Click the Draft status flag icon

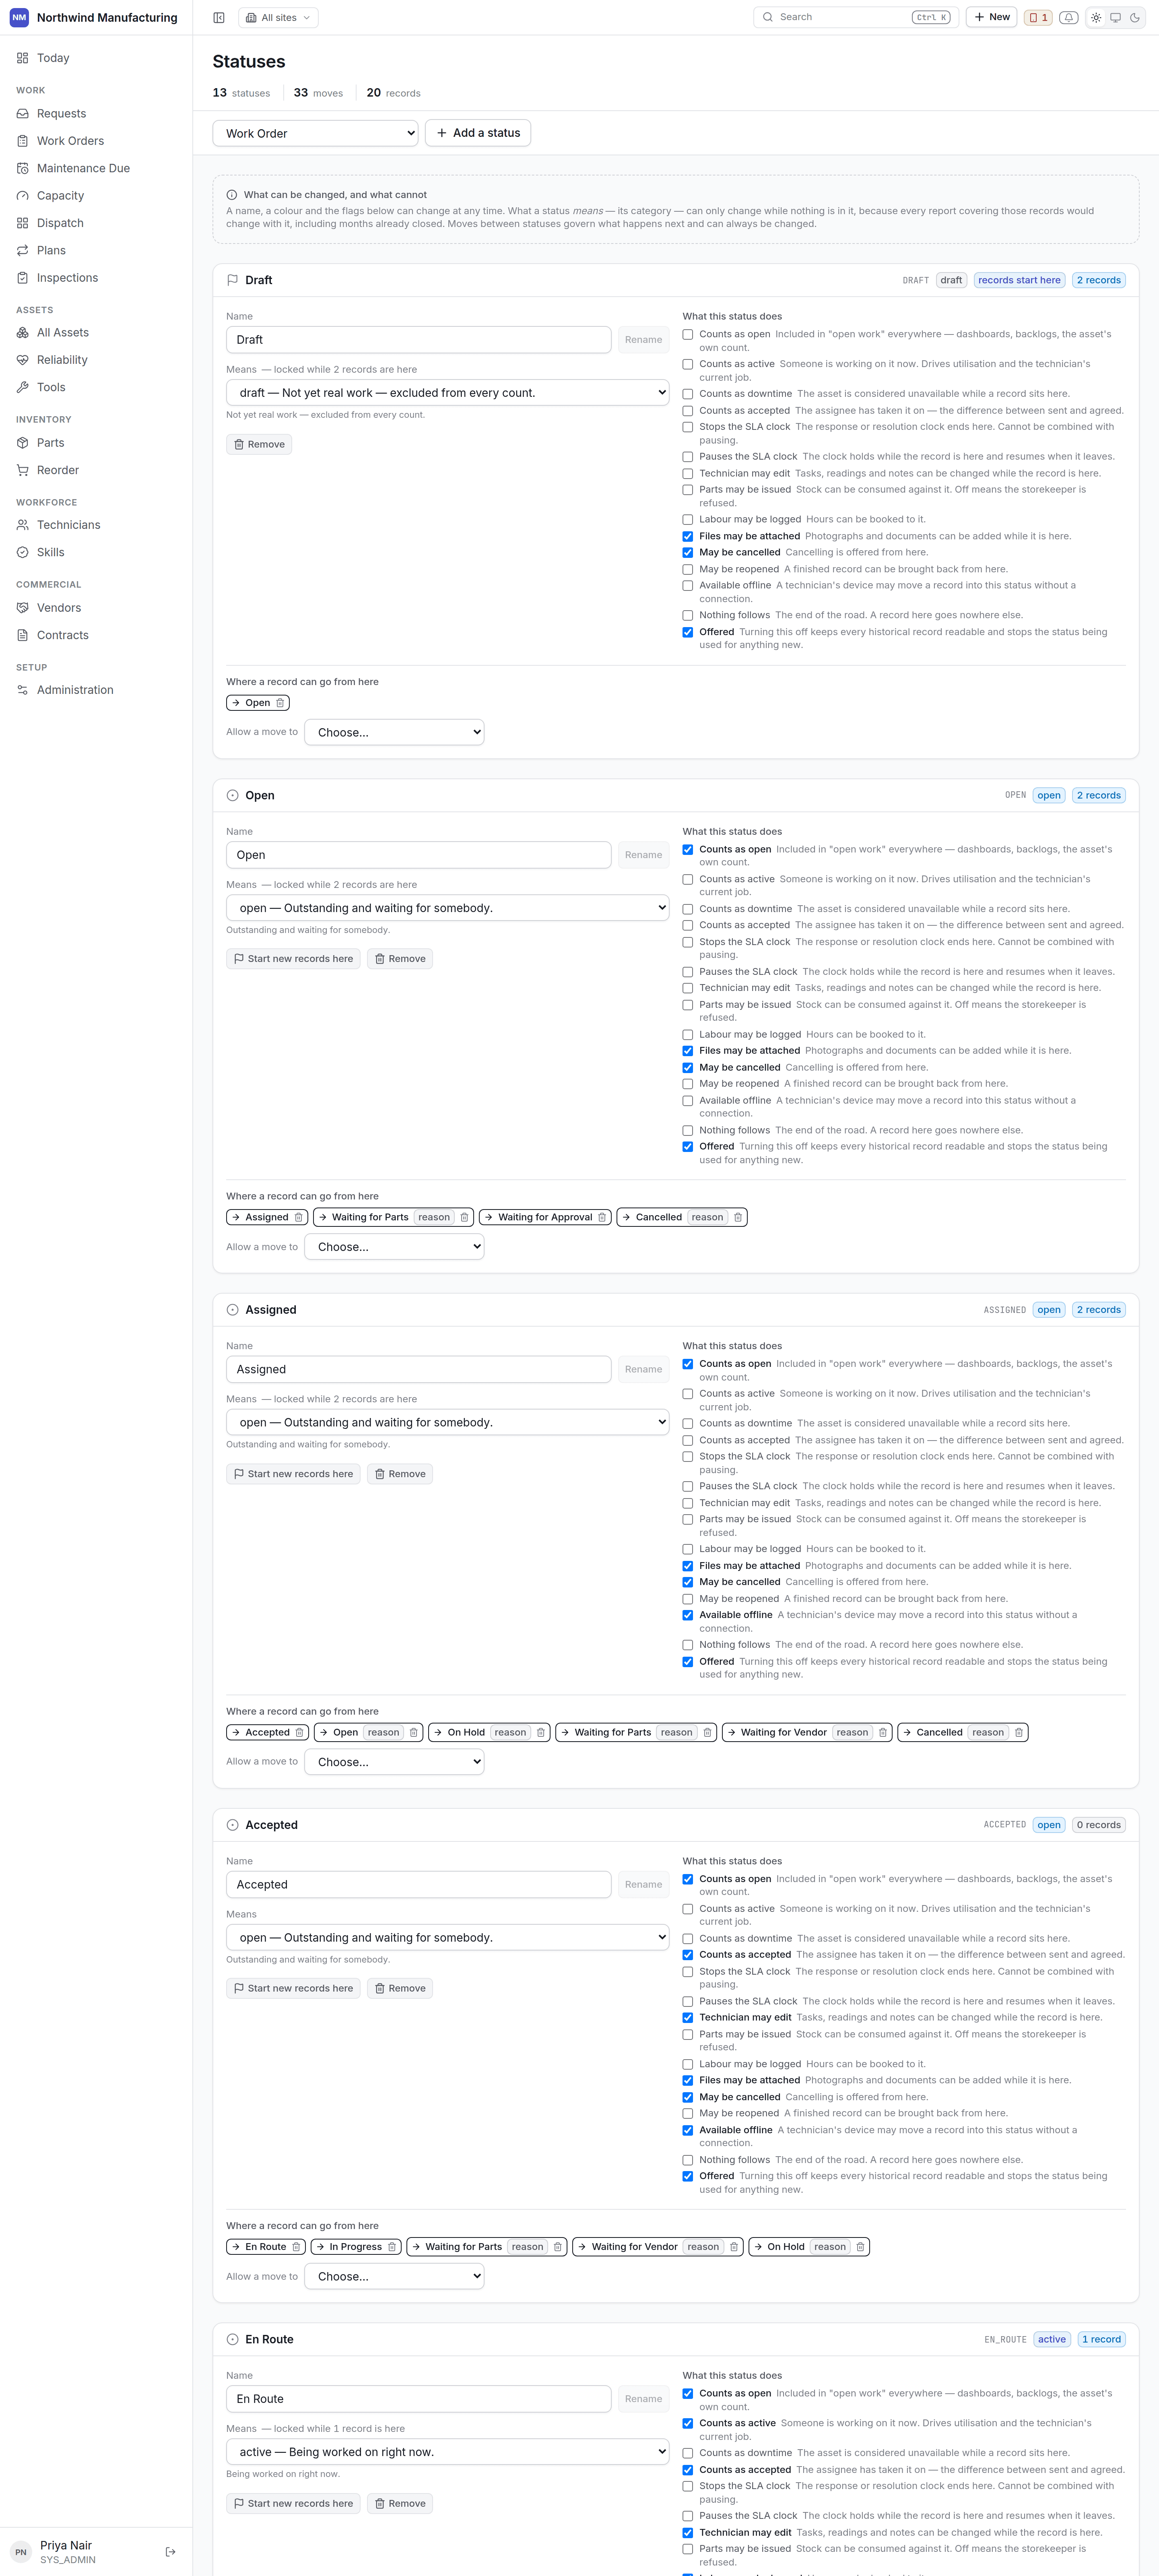232,280
